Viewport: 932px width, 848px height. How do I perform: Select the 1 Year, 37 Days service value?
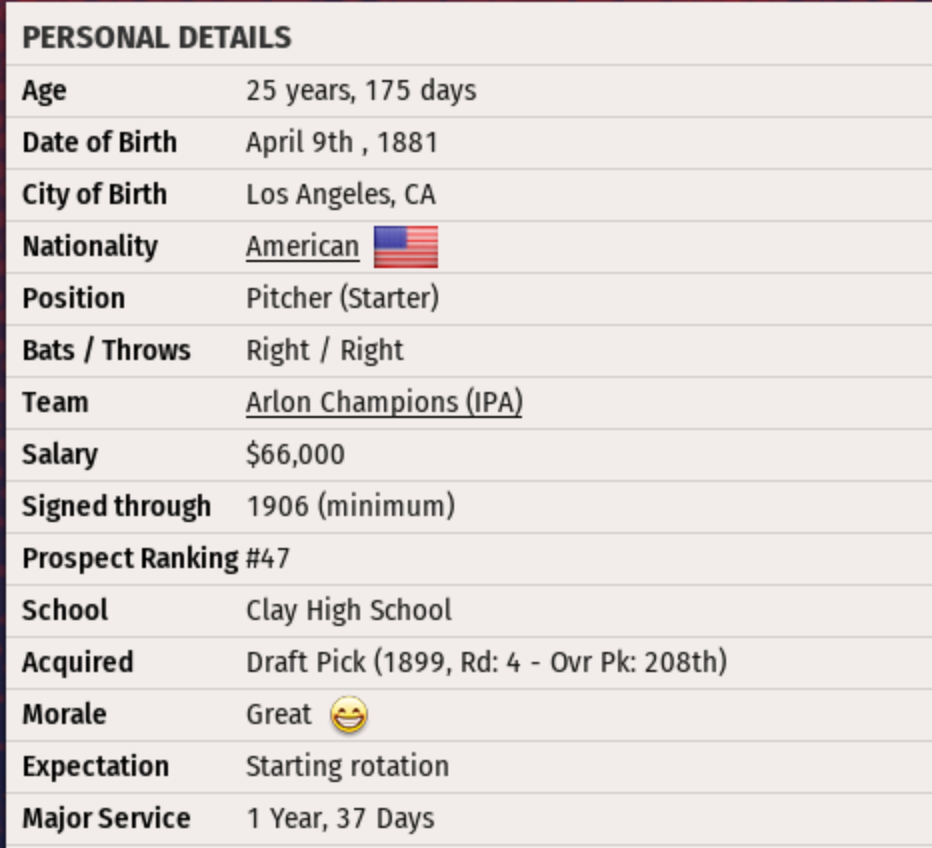pos(340,818)
